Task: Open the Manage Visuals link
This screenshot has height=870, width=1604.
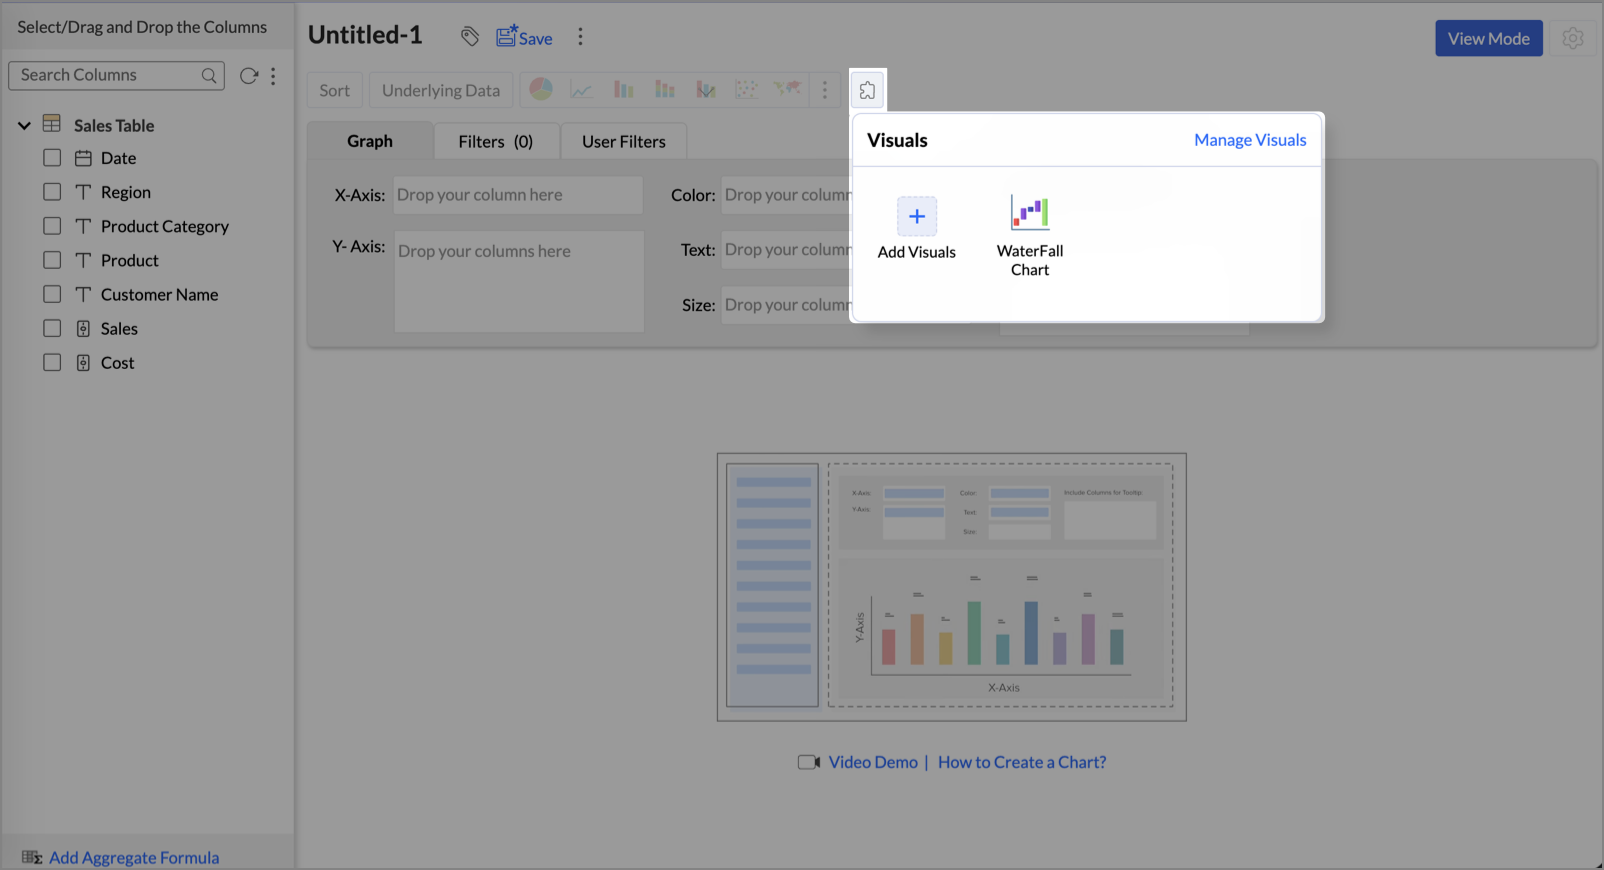Action: click(x=1250, y=140)
